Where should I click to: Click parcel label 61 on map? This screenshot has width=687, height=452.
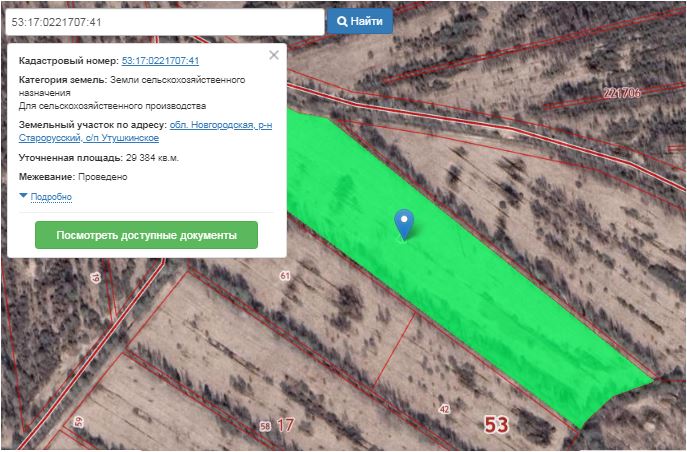(285, 276)
